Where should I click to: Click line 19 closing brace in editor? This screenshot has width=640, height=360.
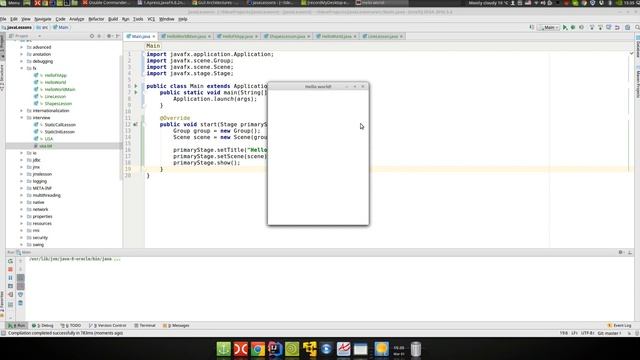tap(162, 169)
